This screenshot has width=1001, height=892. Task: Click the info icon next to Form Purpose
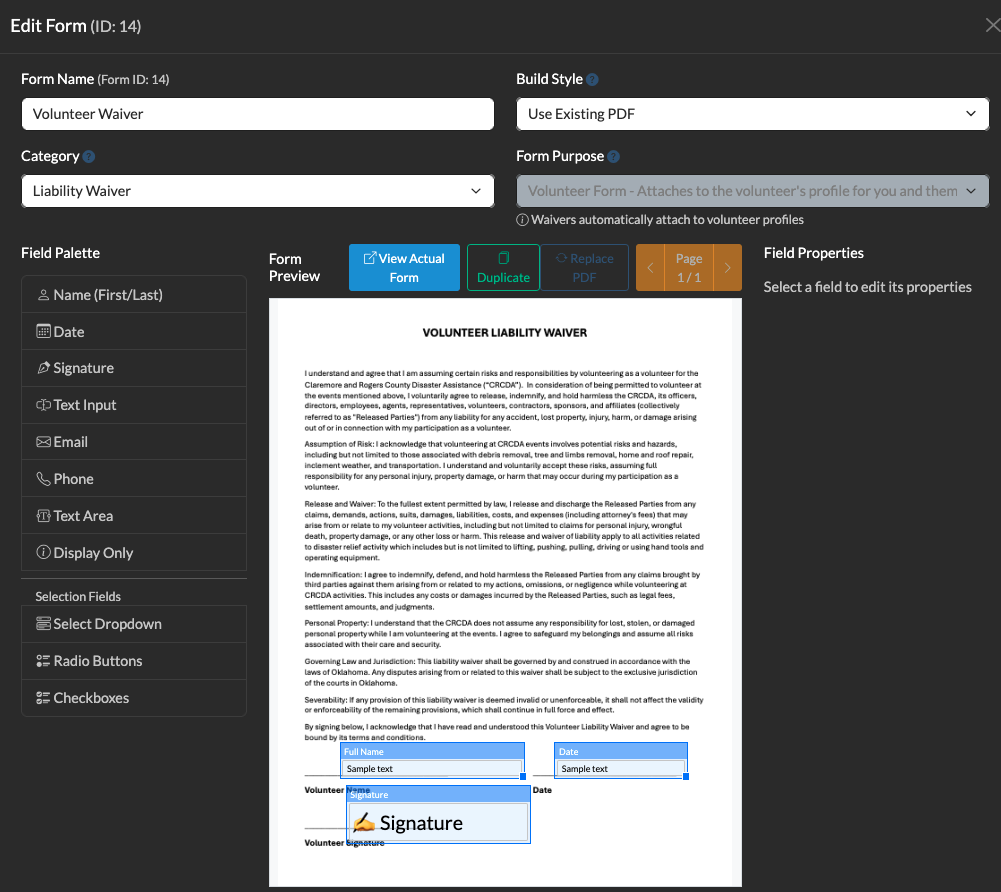coord(614,157)
